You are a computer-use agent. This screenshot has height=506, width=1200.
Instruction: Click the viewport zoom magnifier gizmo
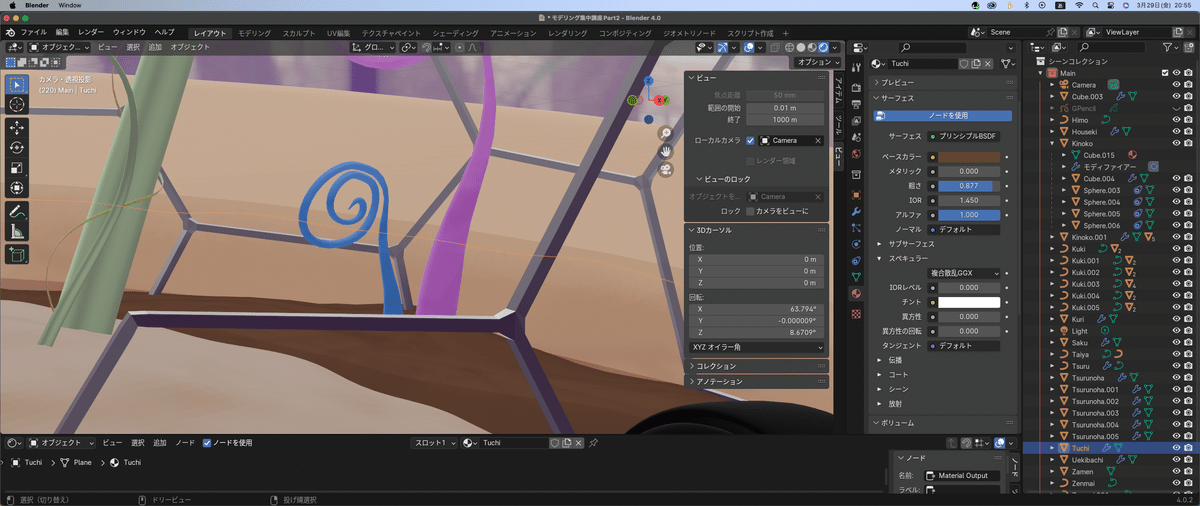click(665, 133)
